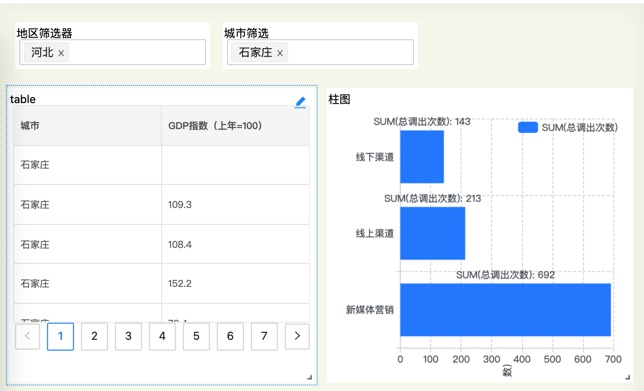This screenshot has width=644, height=391.
Task: Open the 地区筛选器 dropdown field
Action: [x=113, y=52]
